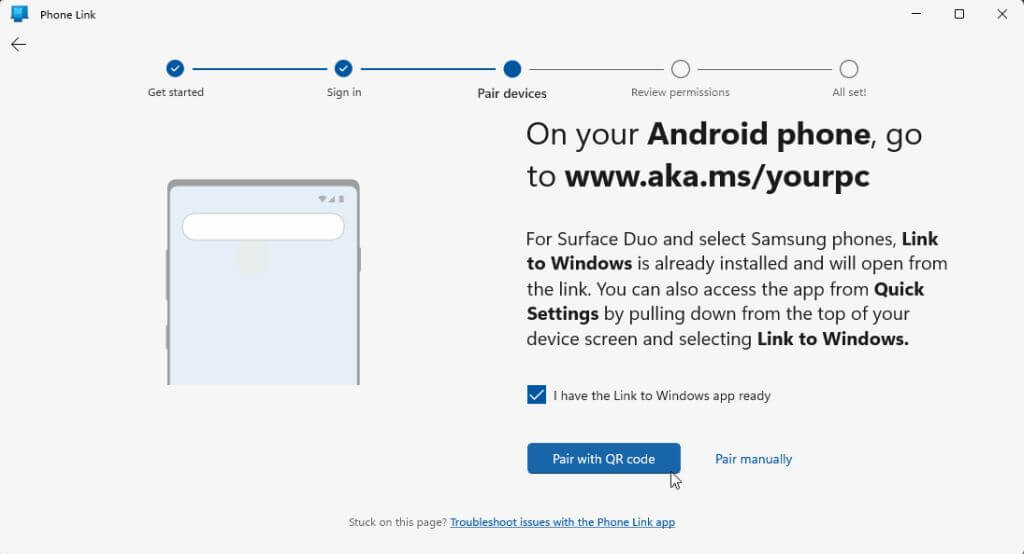Close the Phone Link window
Image resolution: width=1024 pixels, height=554 pixels.
click(1002, 14)
